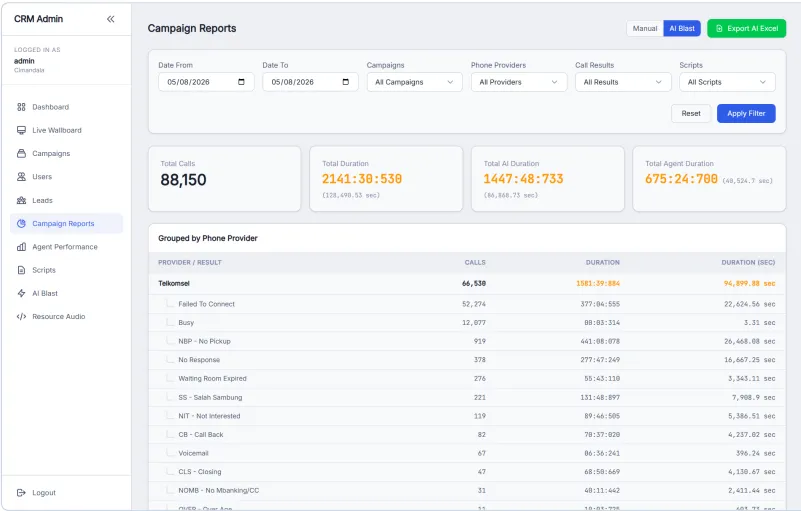Click the Apply Filter button
The height and width of the screenshot is (511, 801).
tap(746, 113)
